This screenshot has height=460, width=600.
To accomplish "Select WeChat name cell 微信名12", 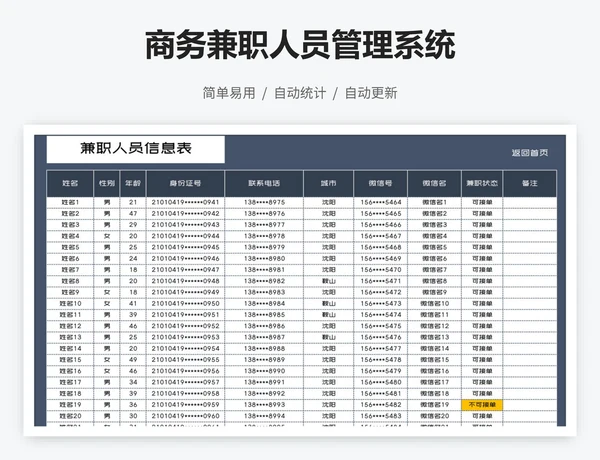I will (435, 326).
